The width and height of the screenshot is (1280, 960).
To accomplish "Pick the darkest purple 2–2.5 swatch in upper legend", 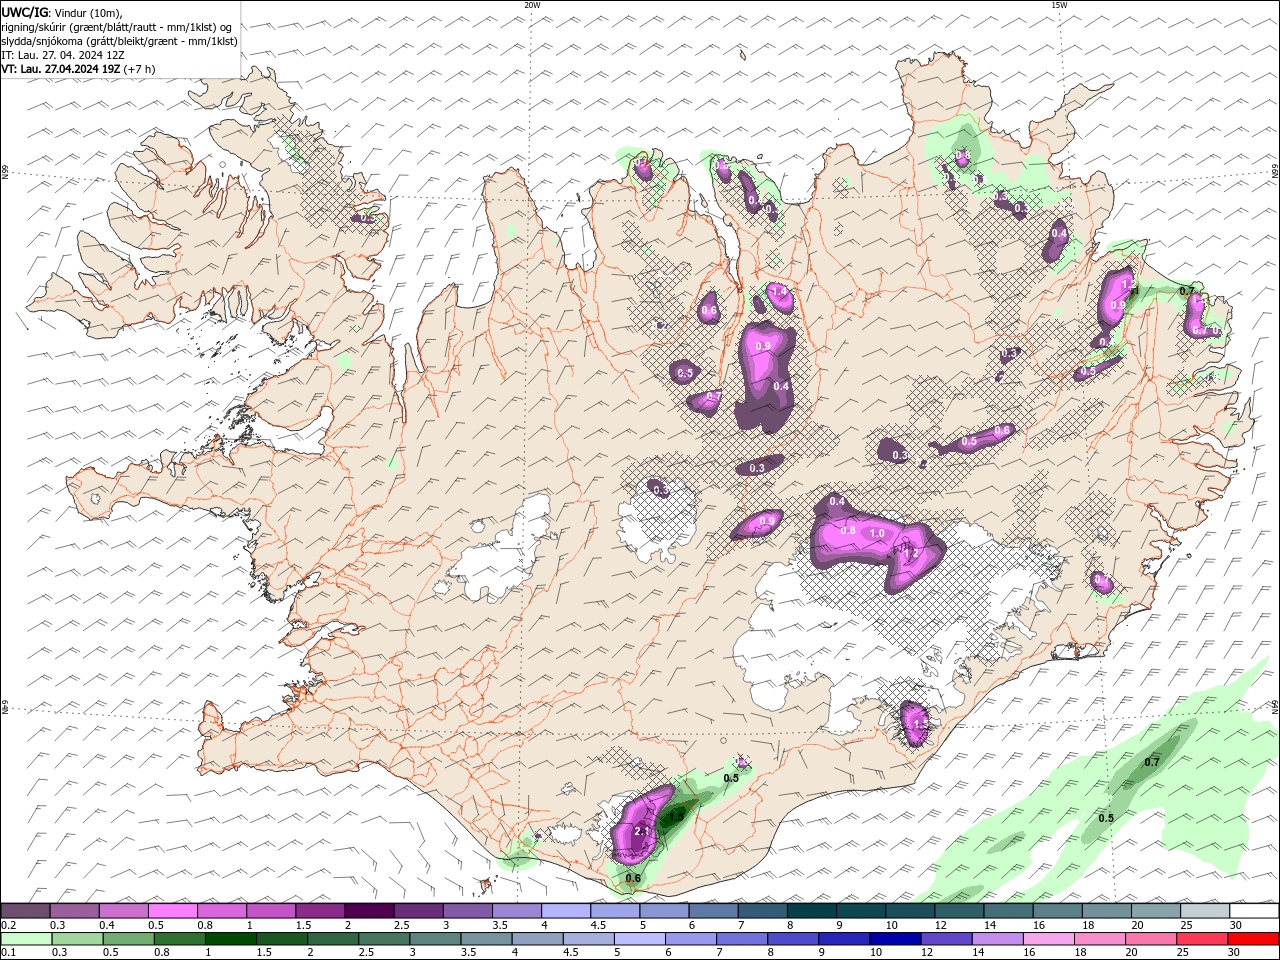I will pyautogui.click(x=369, y=911).
